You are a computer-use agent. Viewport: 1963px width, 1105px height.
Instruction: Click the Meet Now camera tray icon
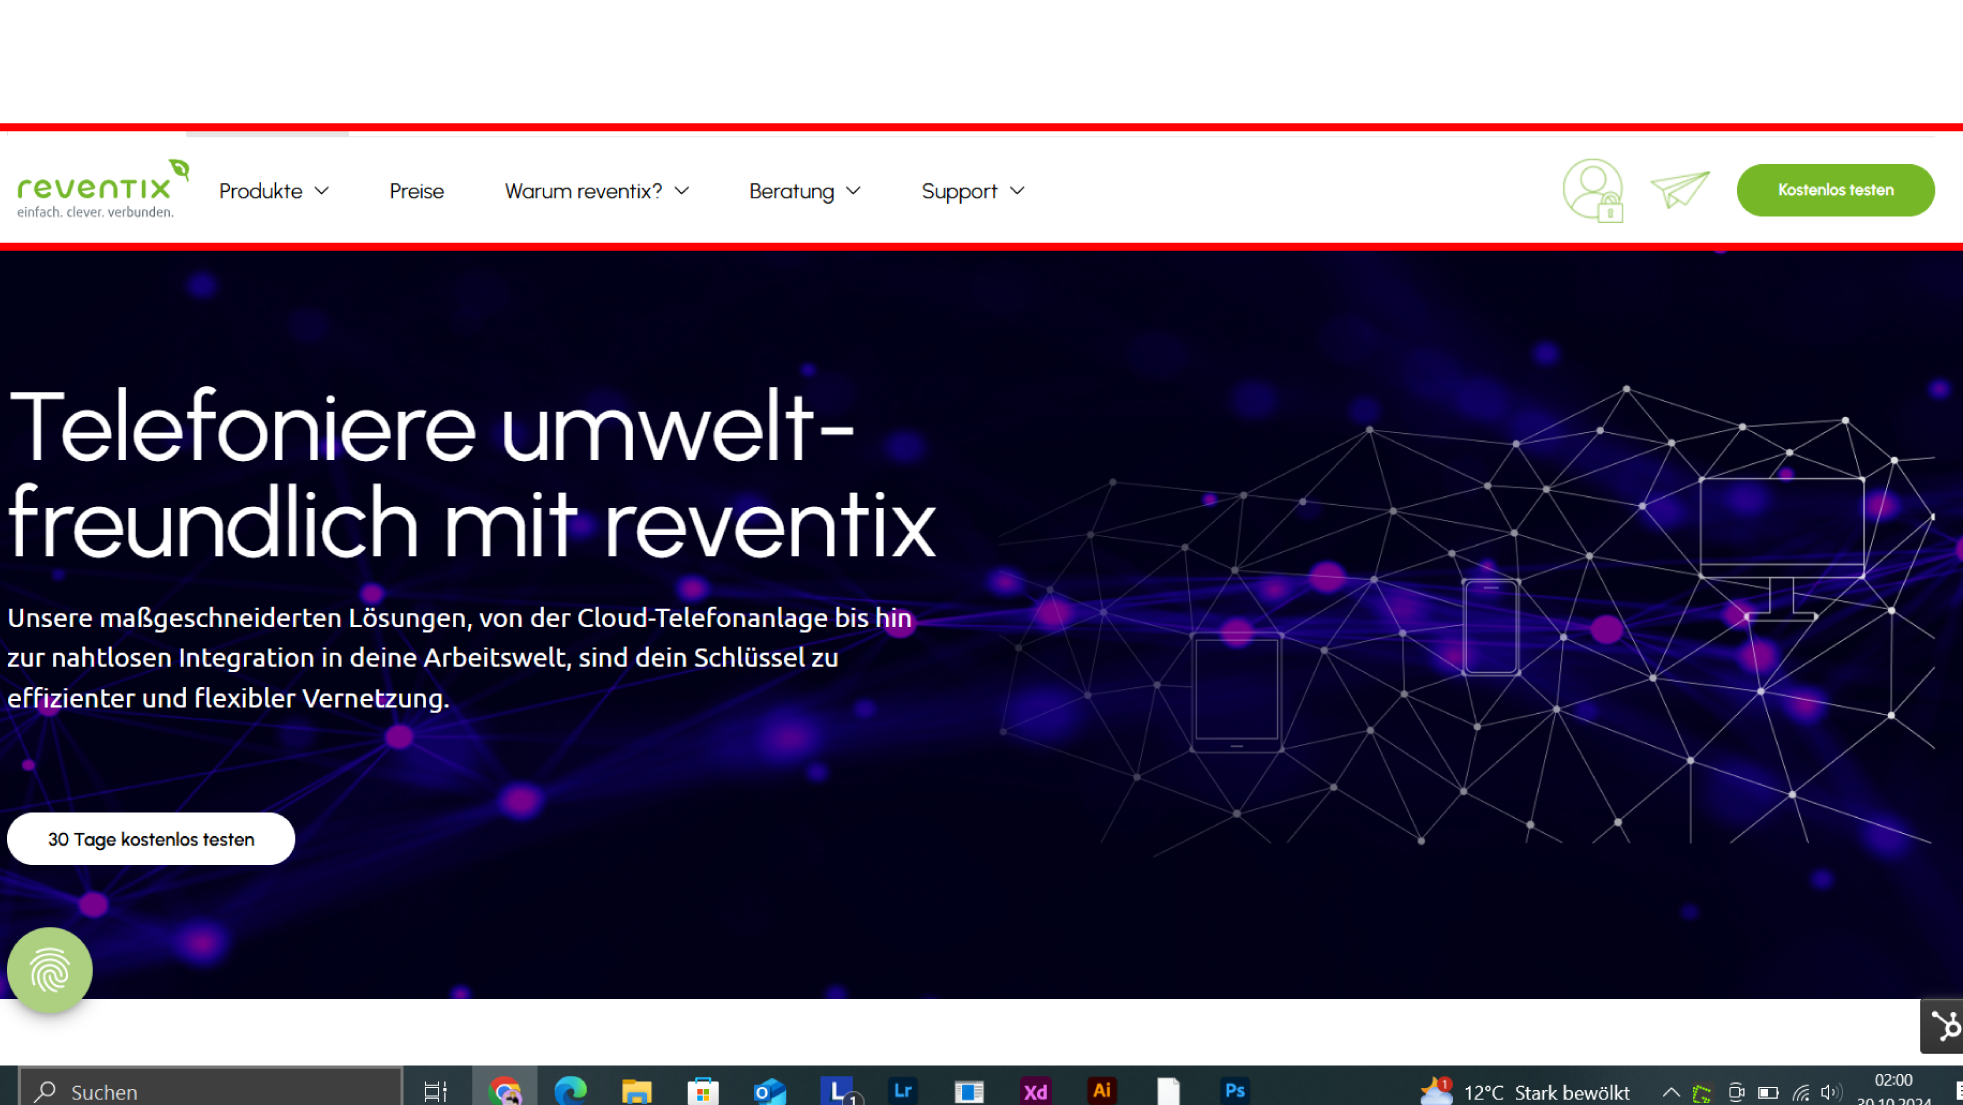(x=1736, y=1092)
